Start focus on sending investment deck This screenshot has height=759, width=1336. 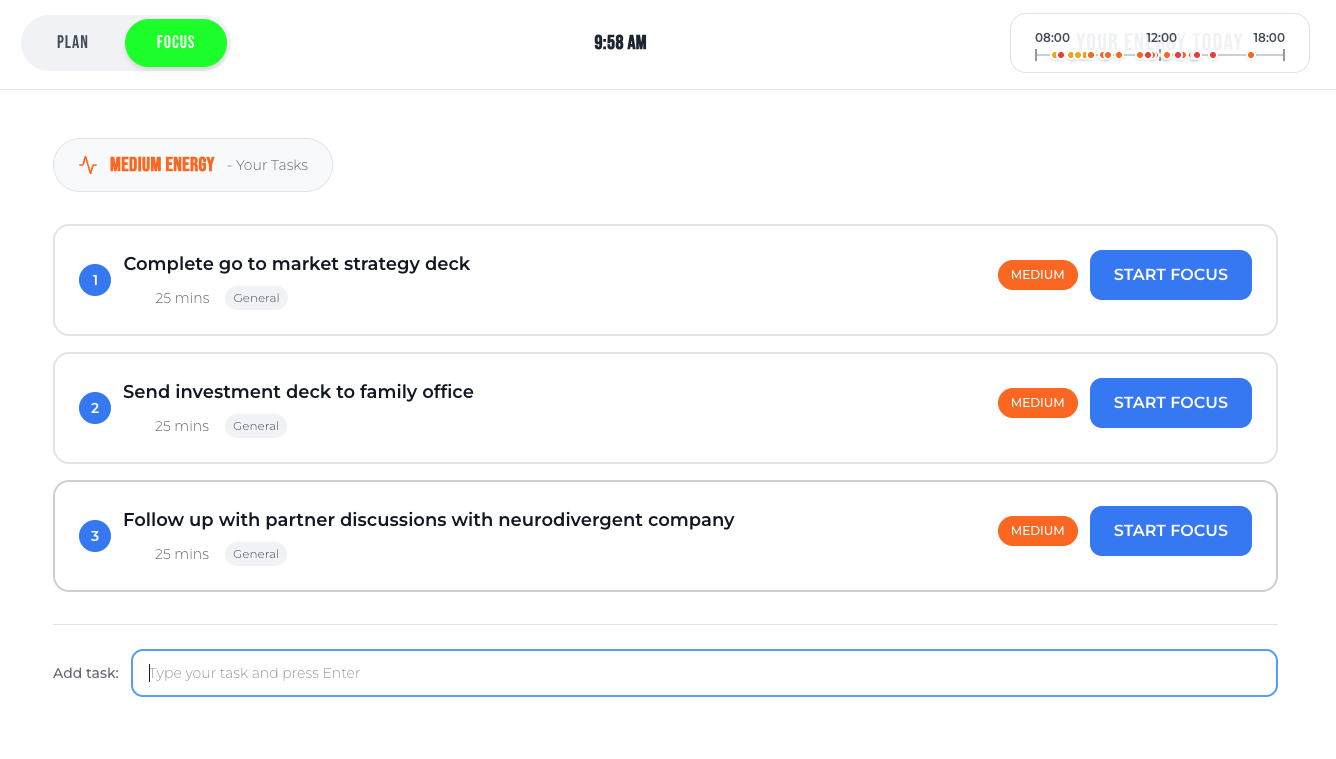[x=1170, y=403]
